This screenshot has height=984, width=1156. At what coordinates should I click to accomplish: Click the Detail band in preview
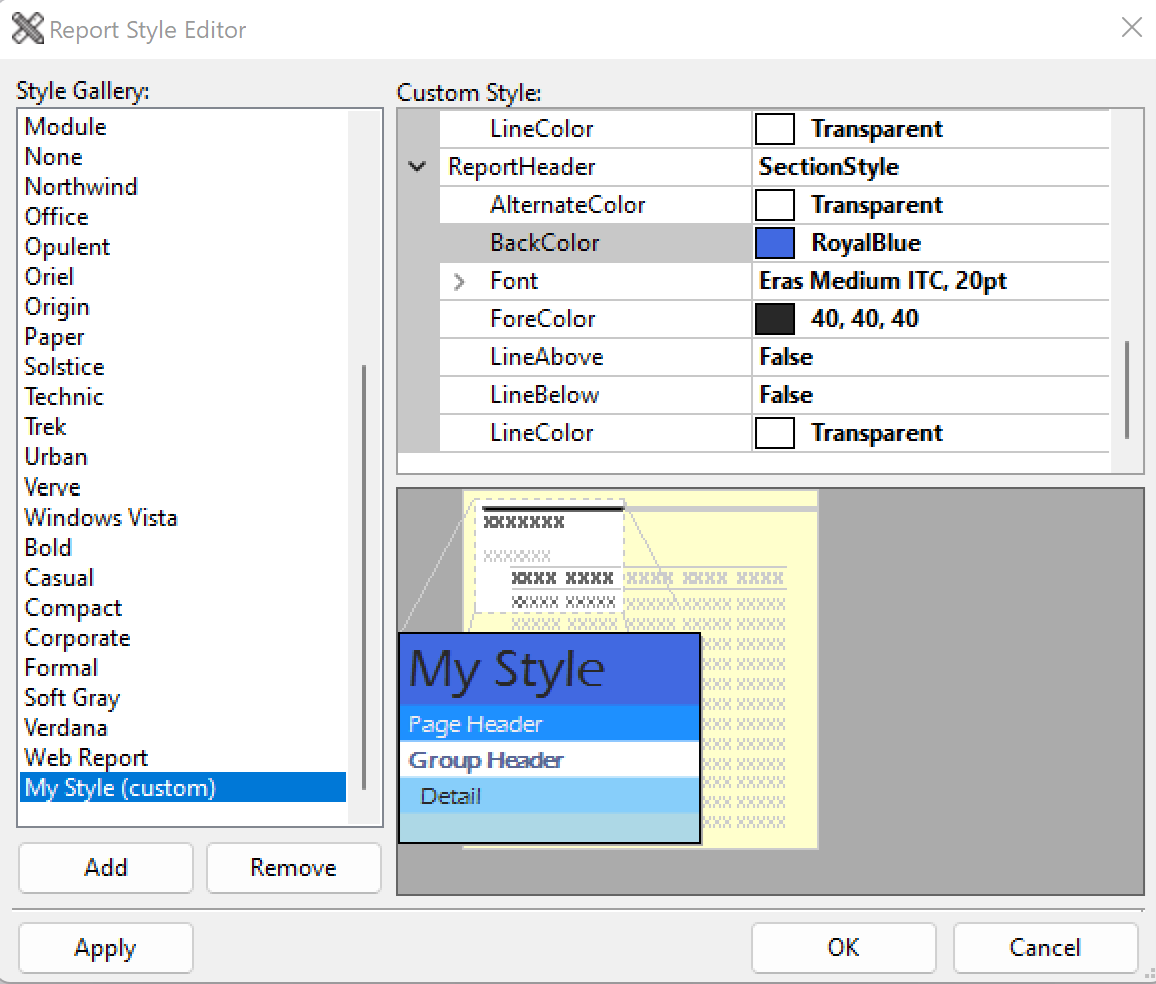point(549,796)
